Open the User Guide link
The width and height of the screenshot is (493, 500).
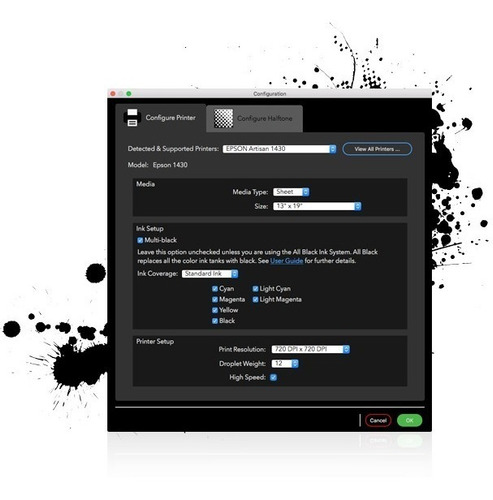tap(286, 261)
